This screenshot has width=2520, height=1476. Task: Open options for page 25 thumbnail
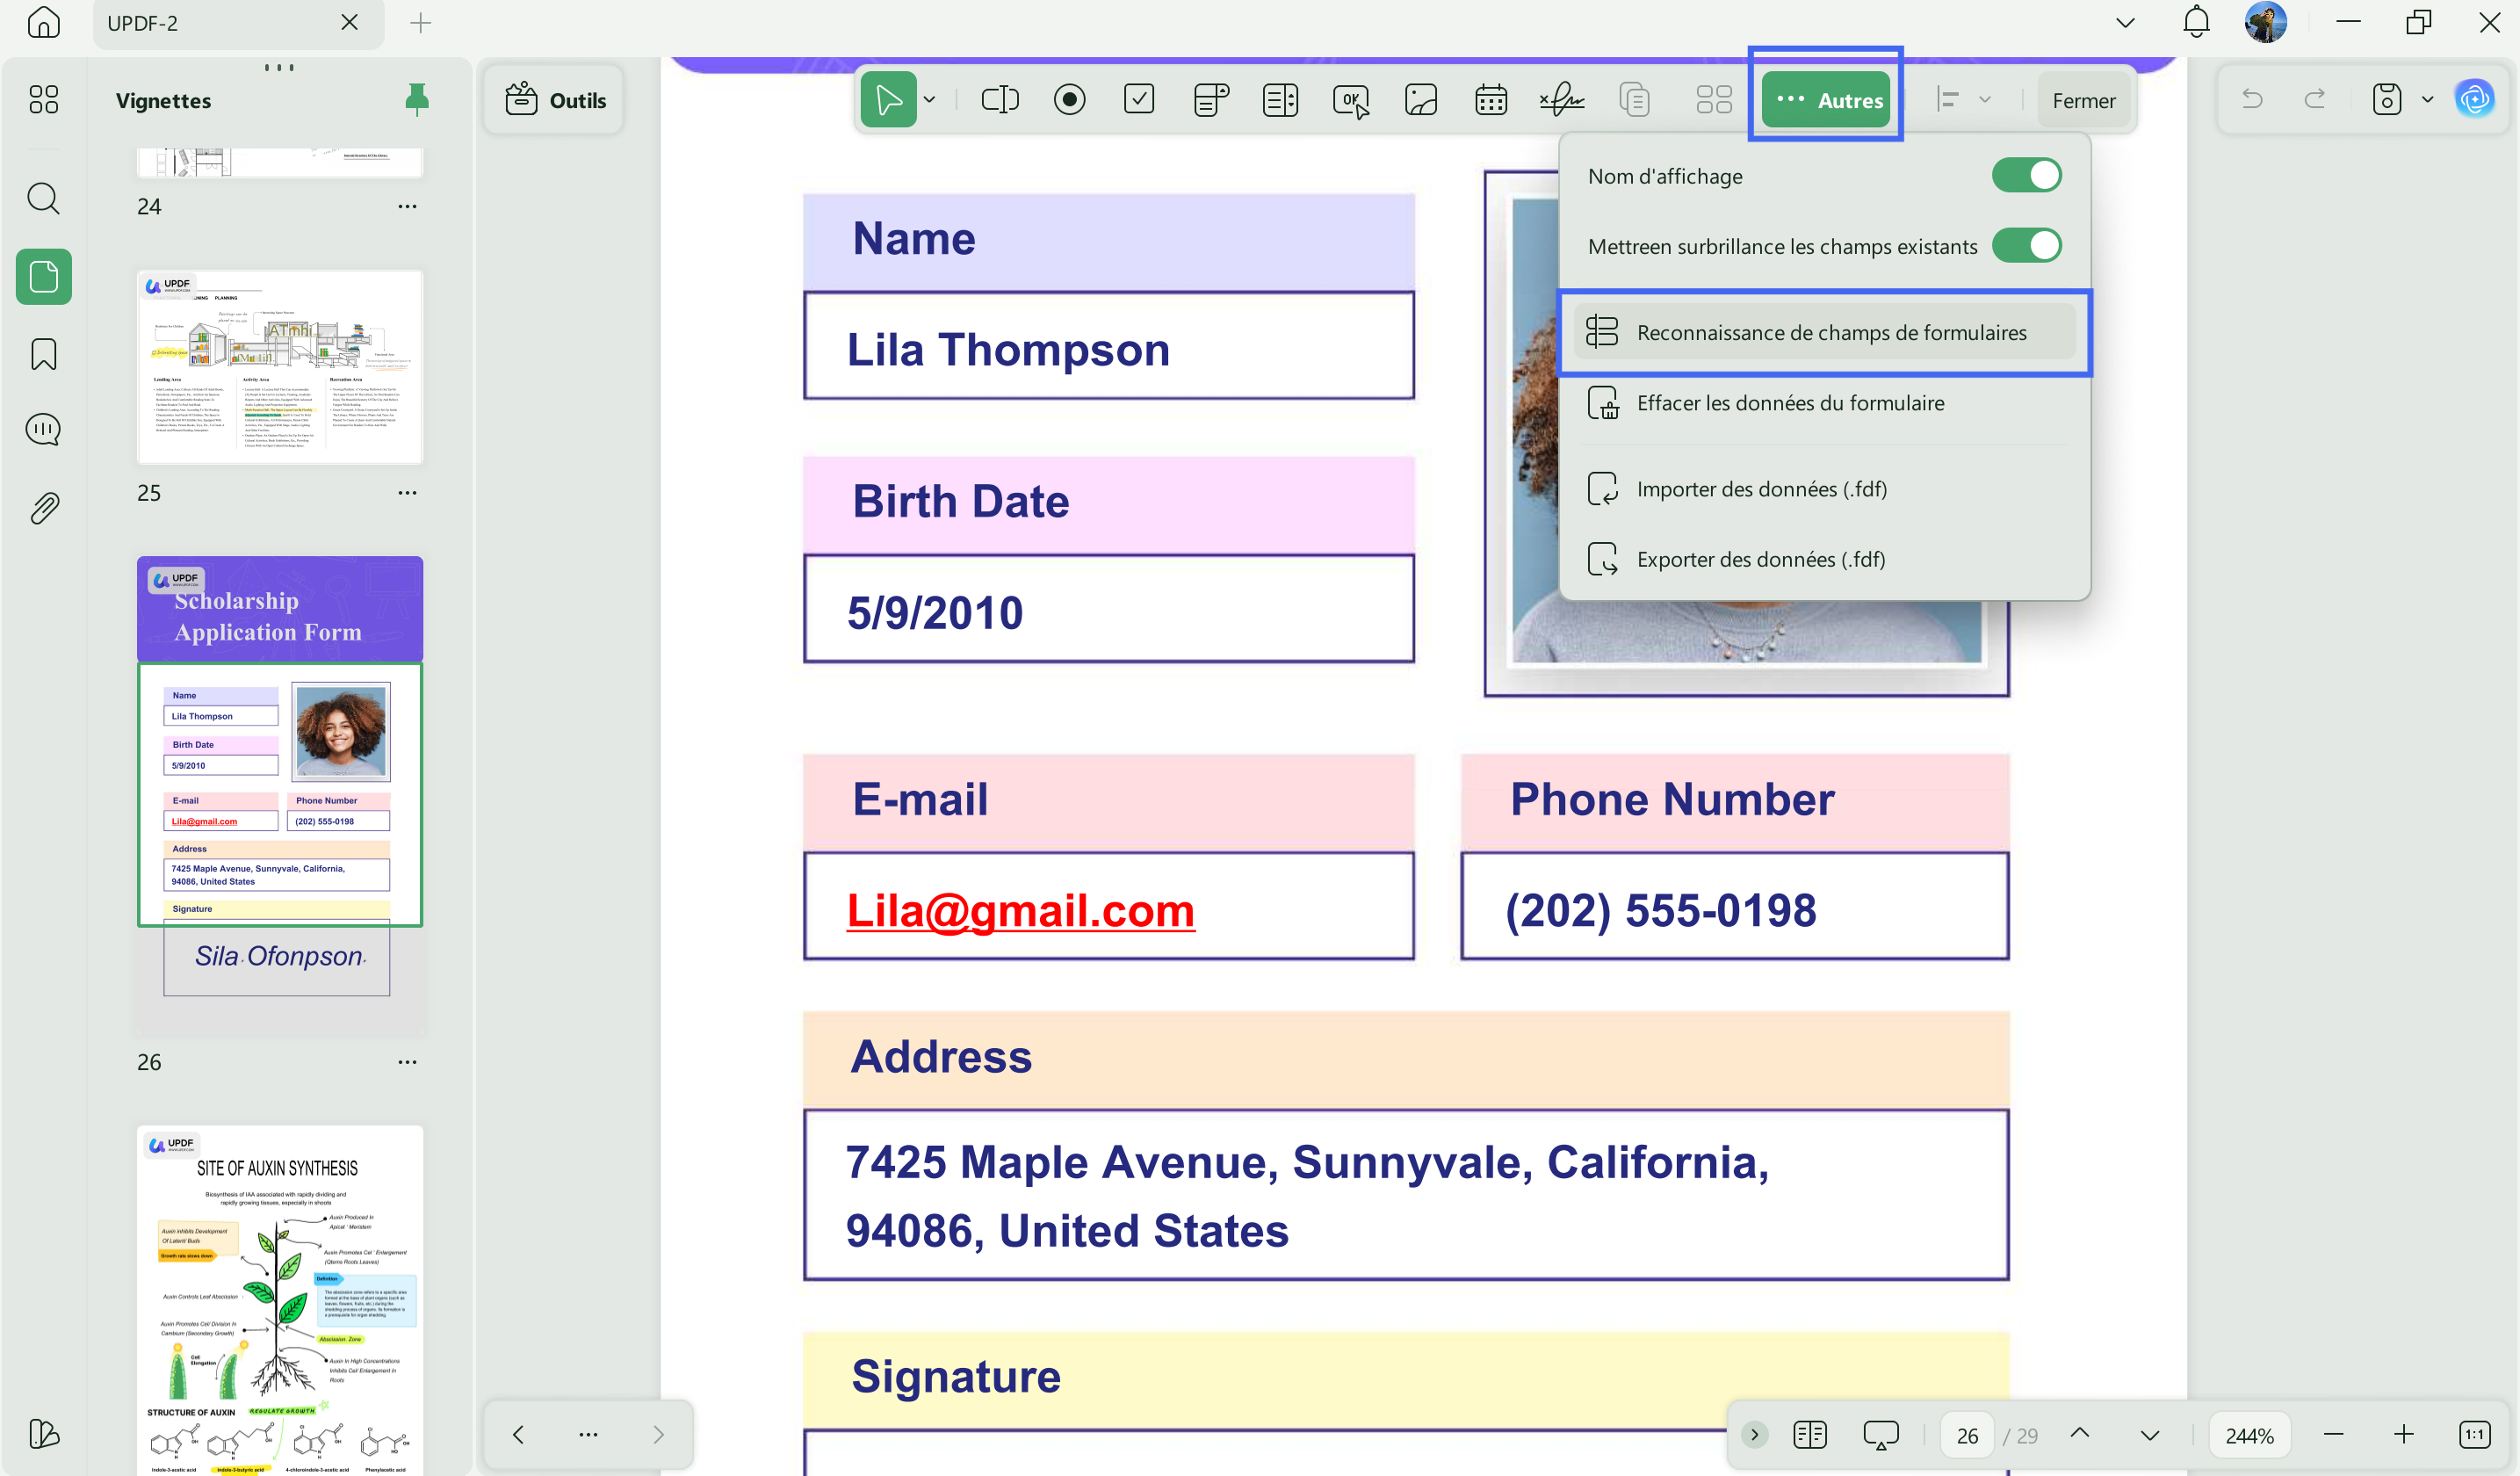(407, 492)
